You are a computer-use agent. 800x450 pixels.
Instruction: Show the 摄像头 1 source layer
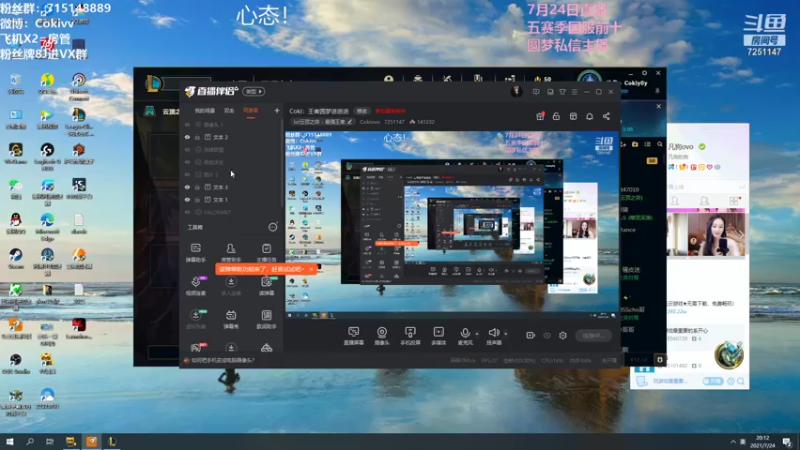click(x=187, y=124)
